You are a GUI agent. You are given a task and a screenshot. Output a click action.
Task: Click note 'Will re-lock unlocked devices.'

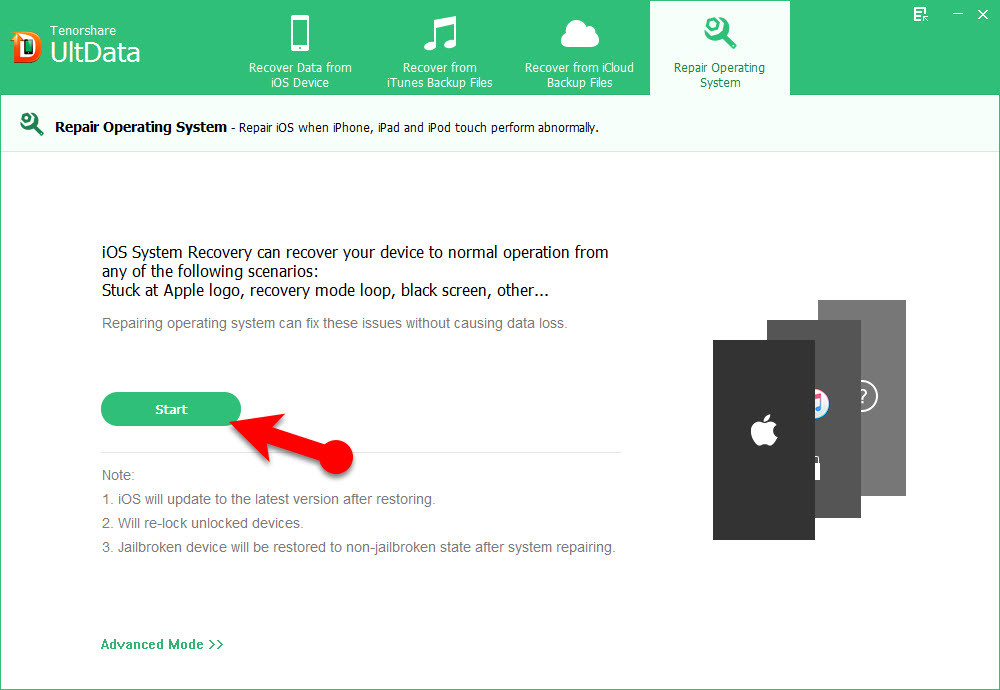203,523
